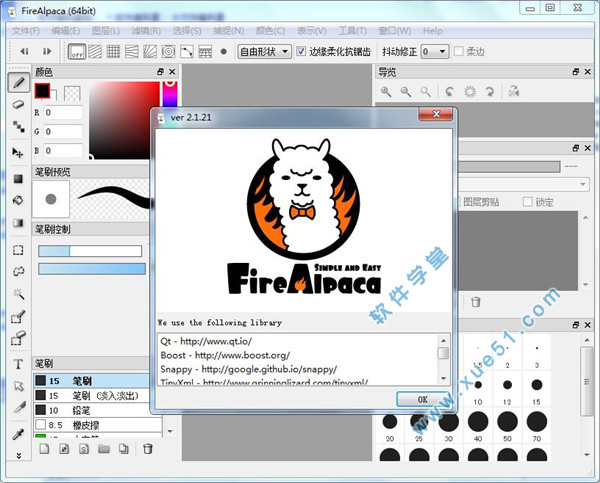Click the Redo arrow in toolbar

47,51
